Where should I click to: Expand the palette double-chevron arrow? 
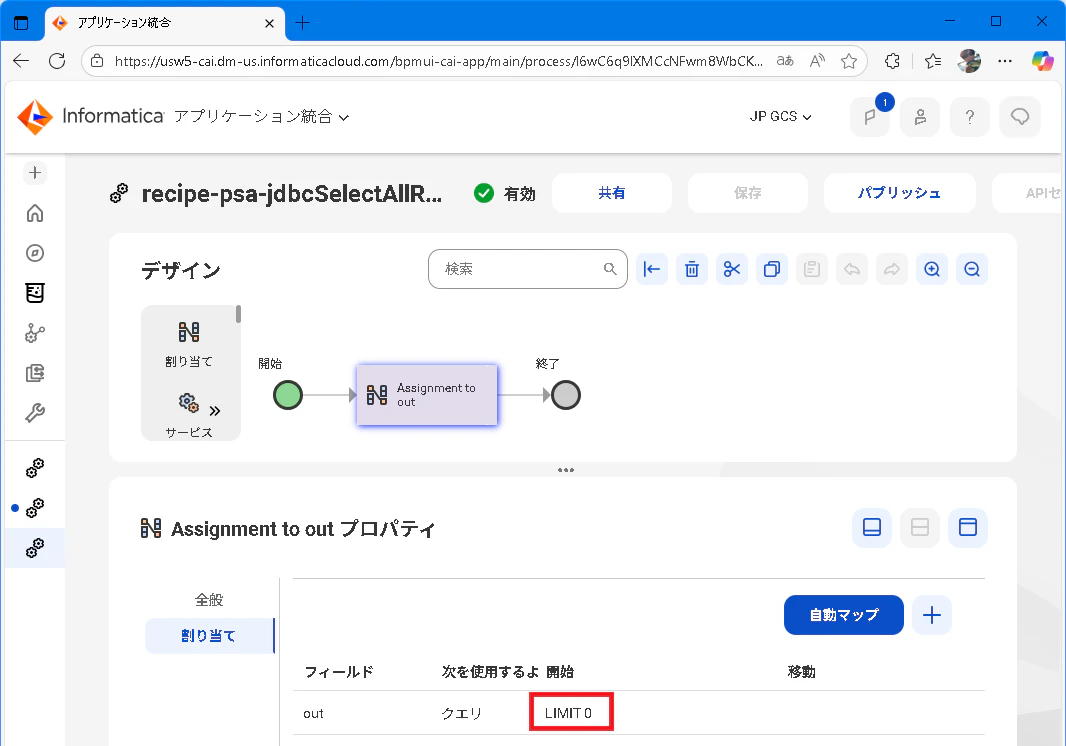pyautogui.click(x=215, y=411)
